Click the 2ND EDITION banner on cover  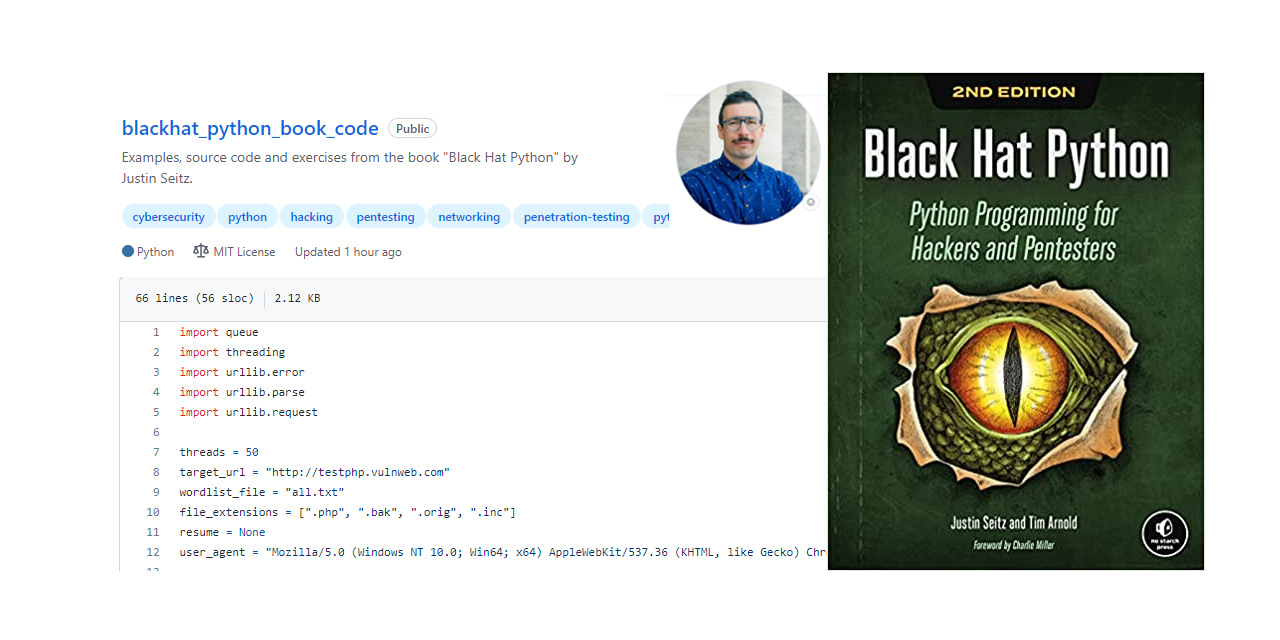[1013, 92]
